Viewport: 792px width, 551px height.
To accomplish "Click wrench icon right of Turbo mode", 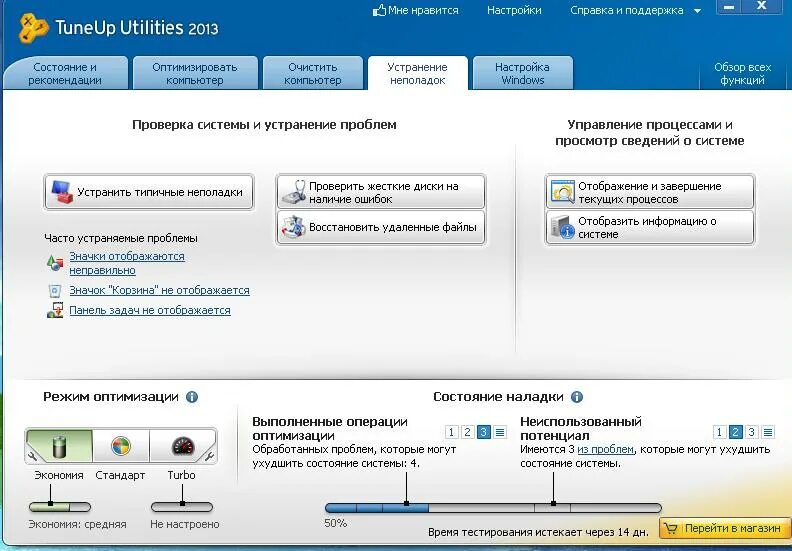I will coord(209,457).
